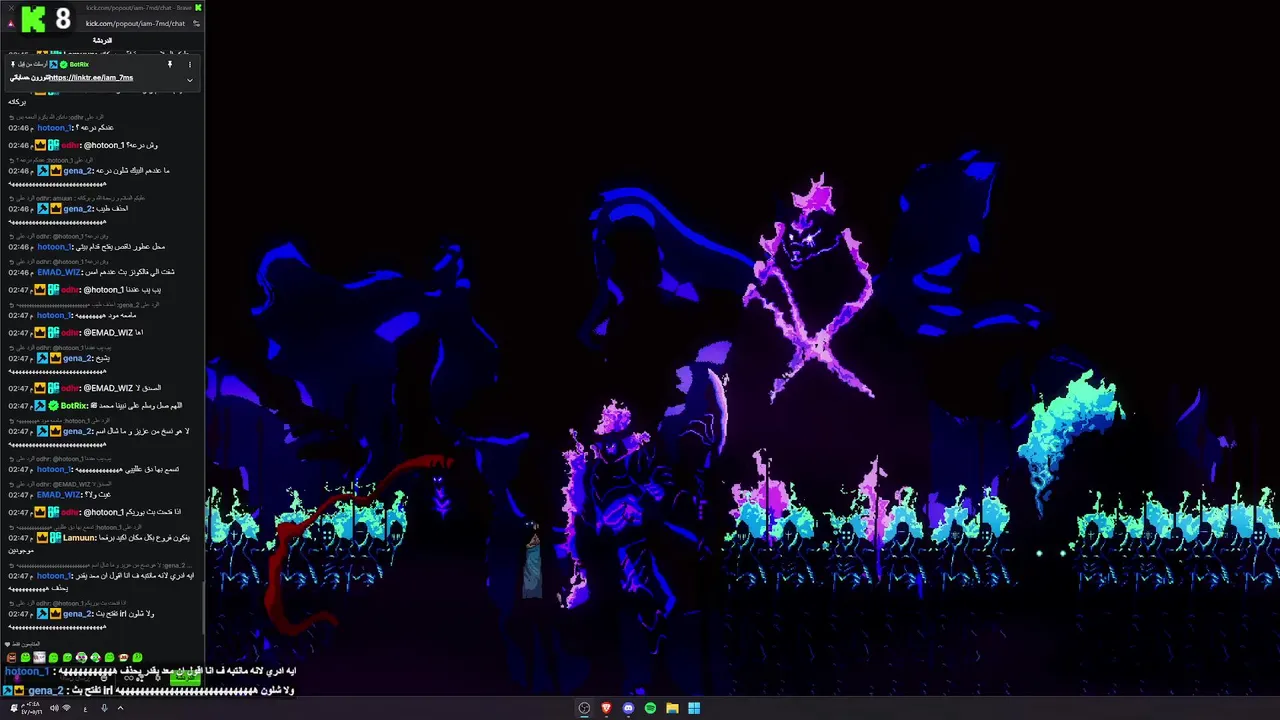
Task: Open the site settings icon in address bar
Action: (196, 24)
